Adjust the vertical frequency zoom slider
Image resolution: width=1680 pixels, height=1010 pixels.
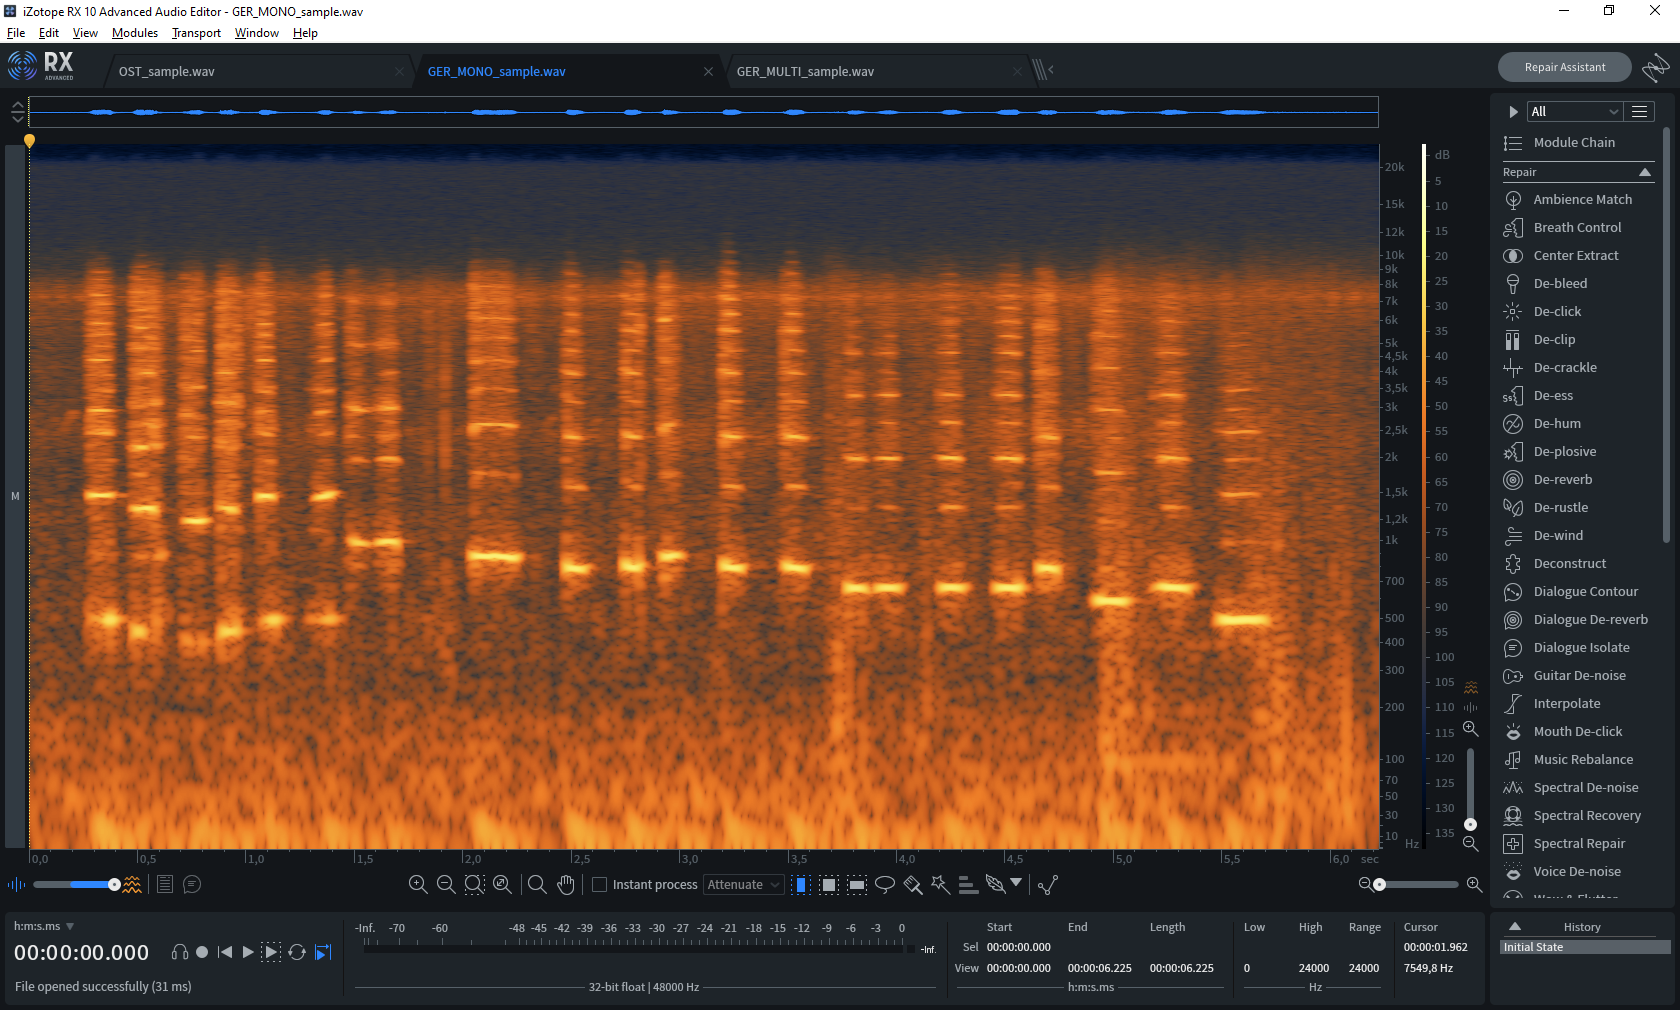[1470, 788]
